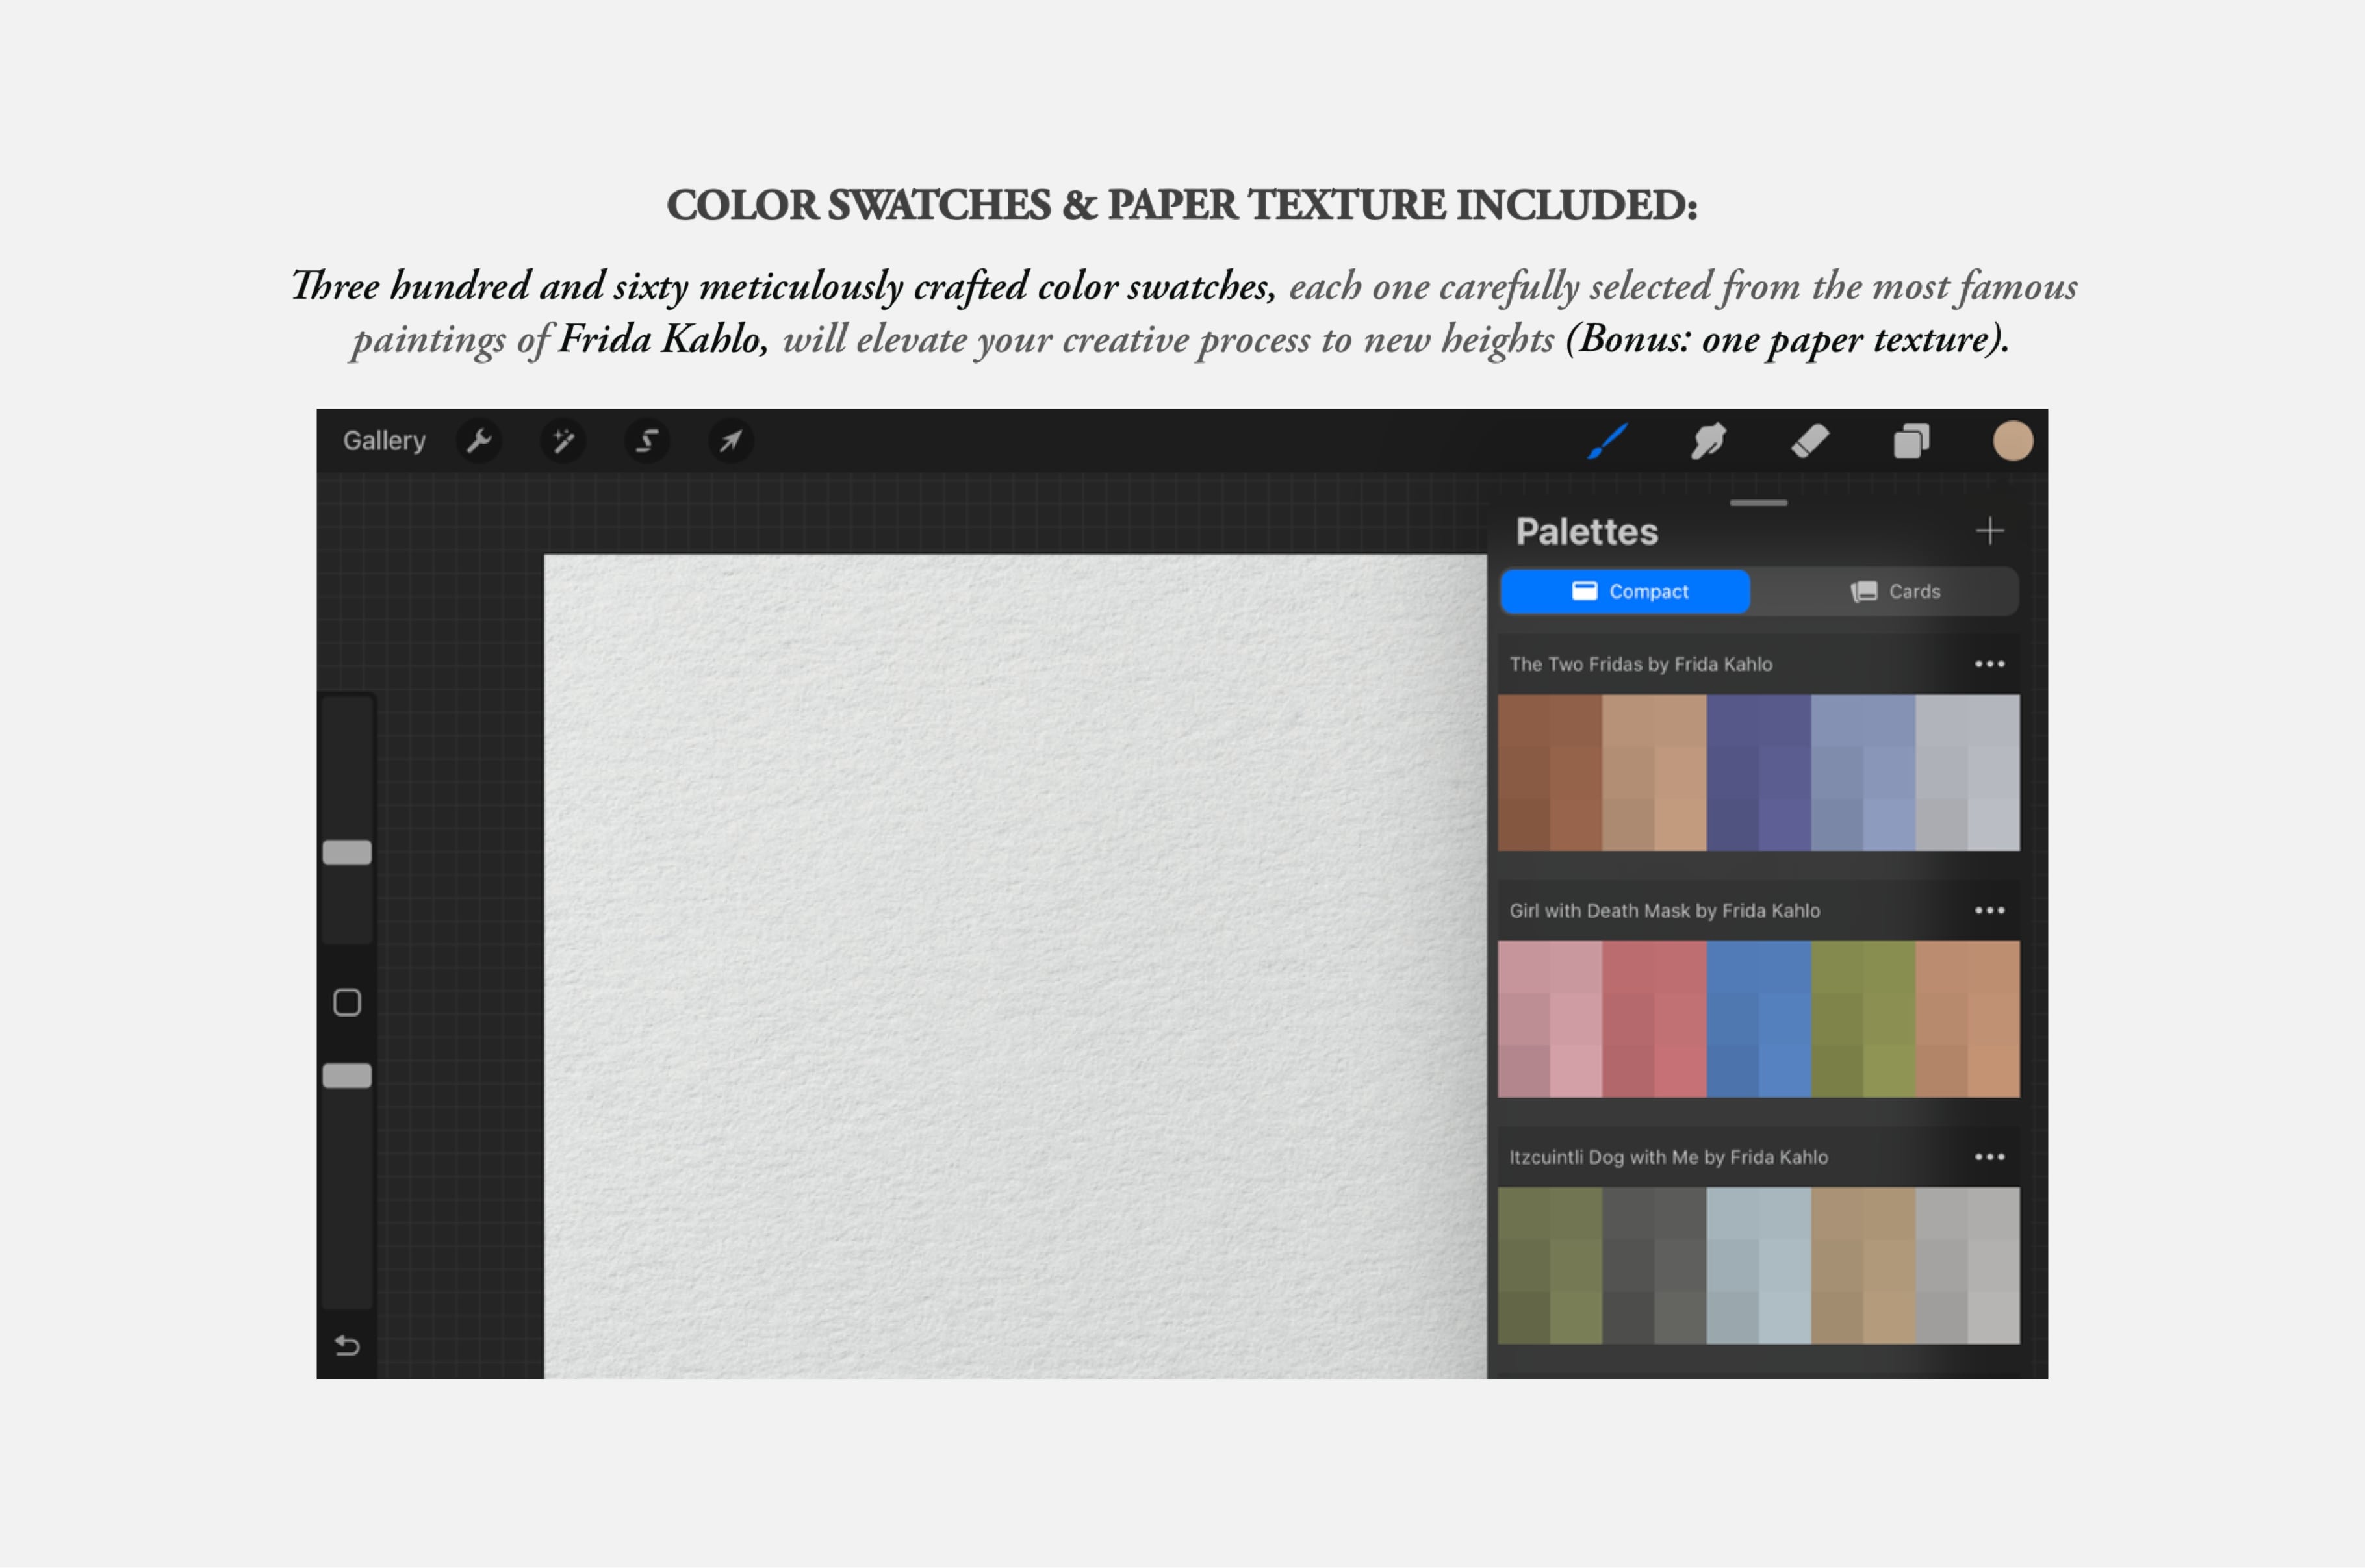Click the active color circle

click(x=2012, y=441)
